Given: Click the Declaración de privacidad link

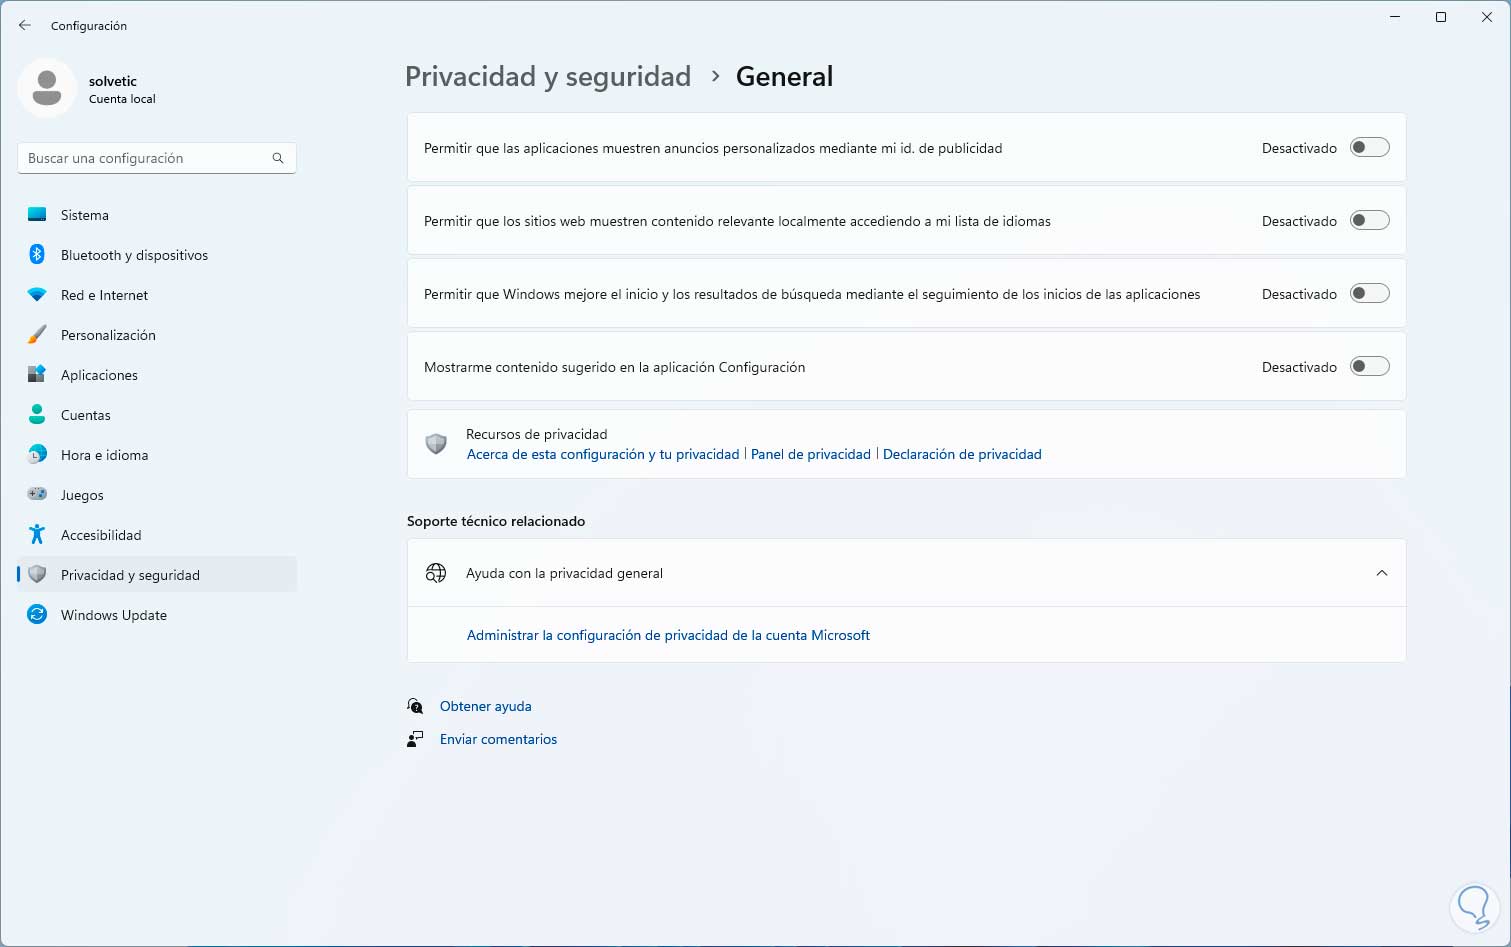Looking at the screenshot, I should 962,454.
